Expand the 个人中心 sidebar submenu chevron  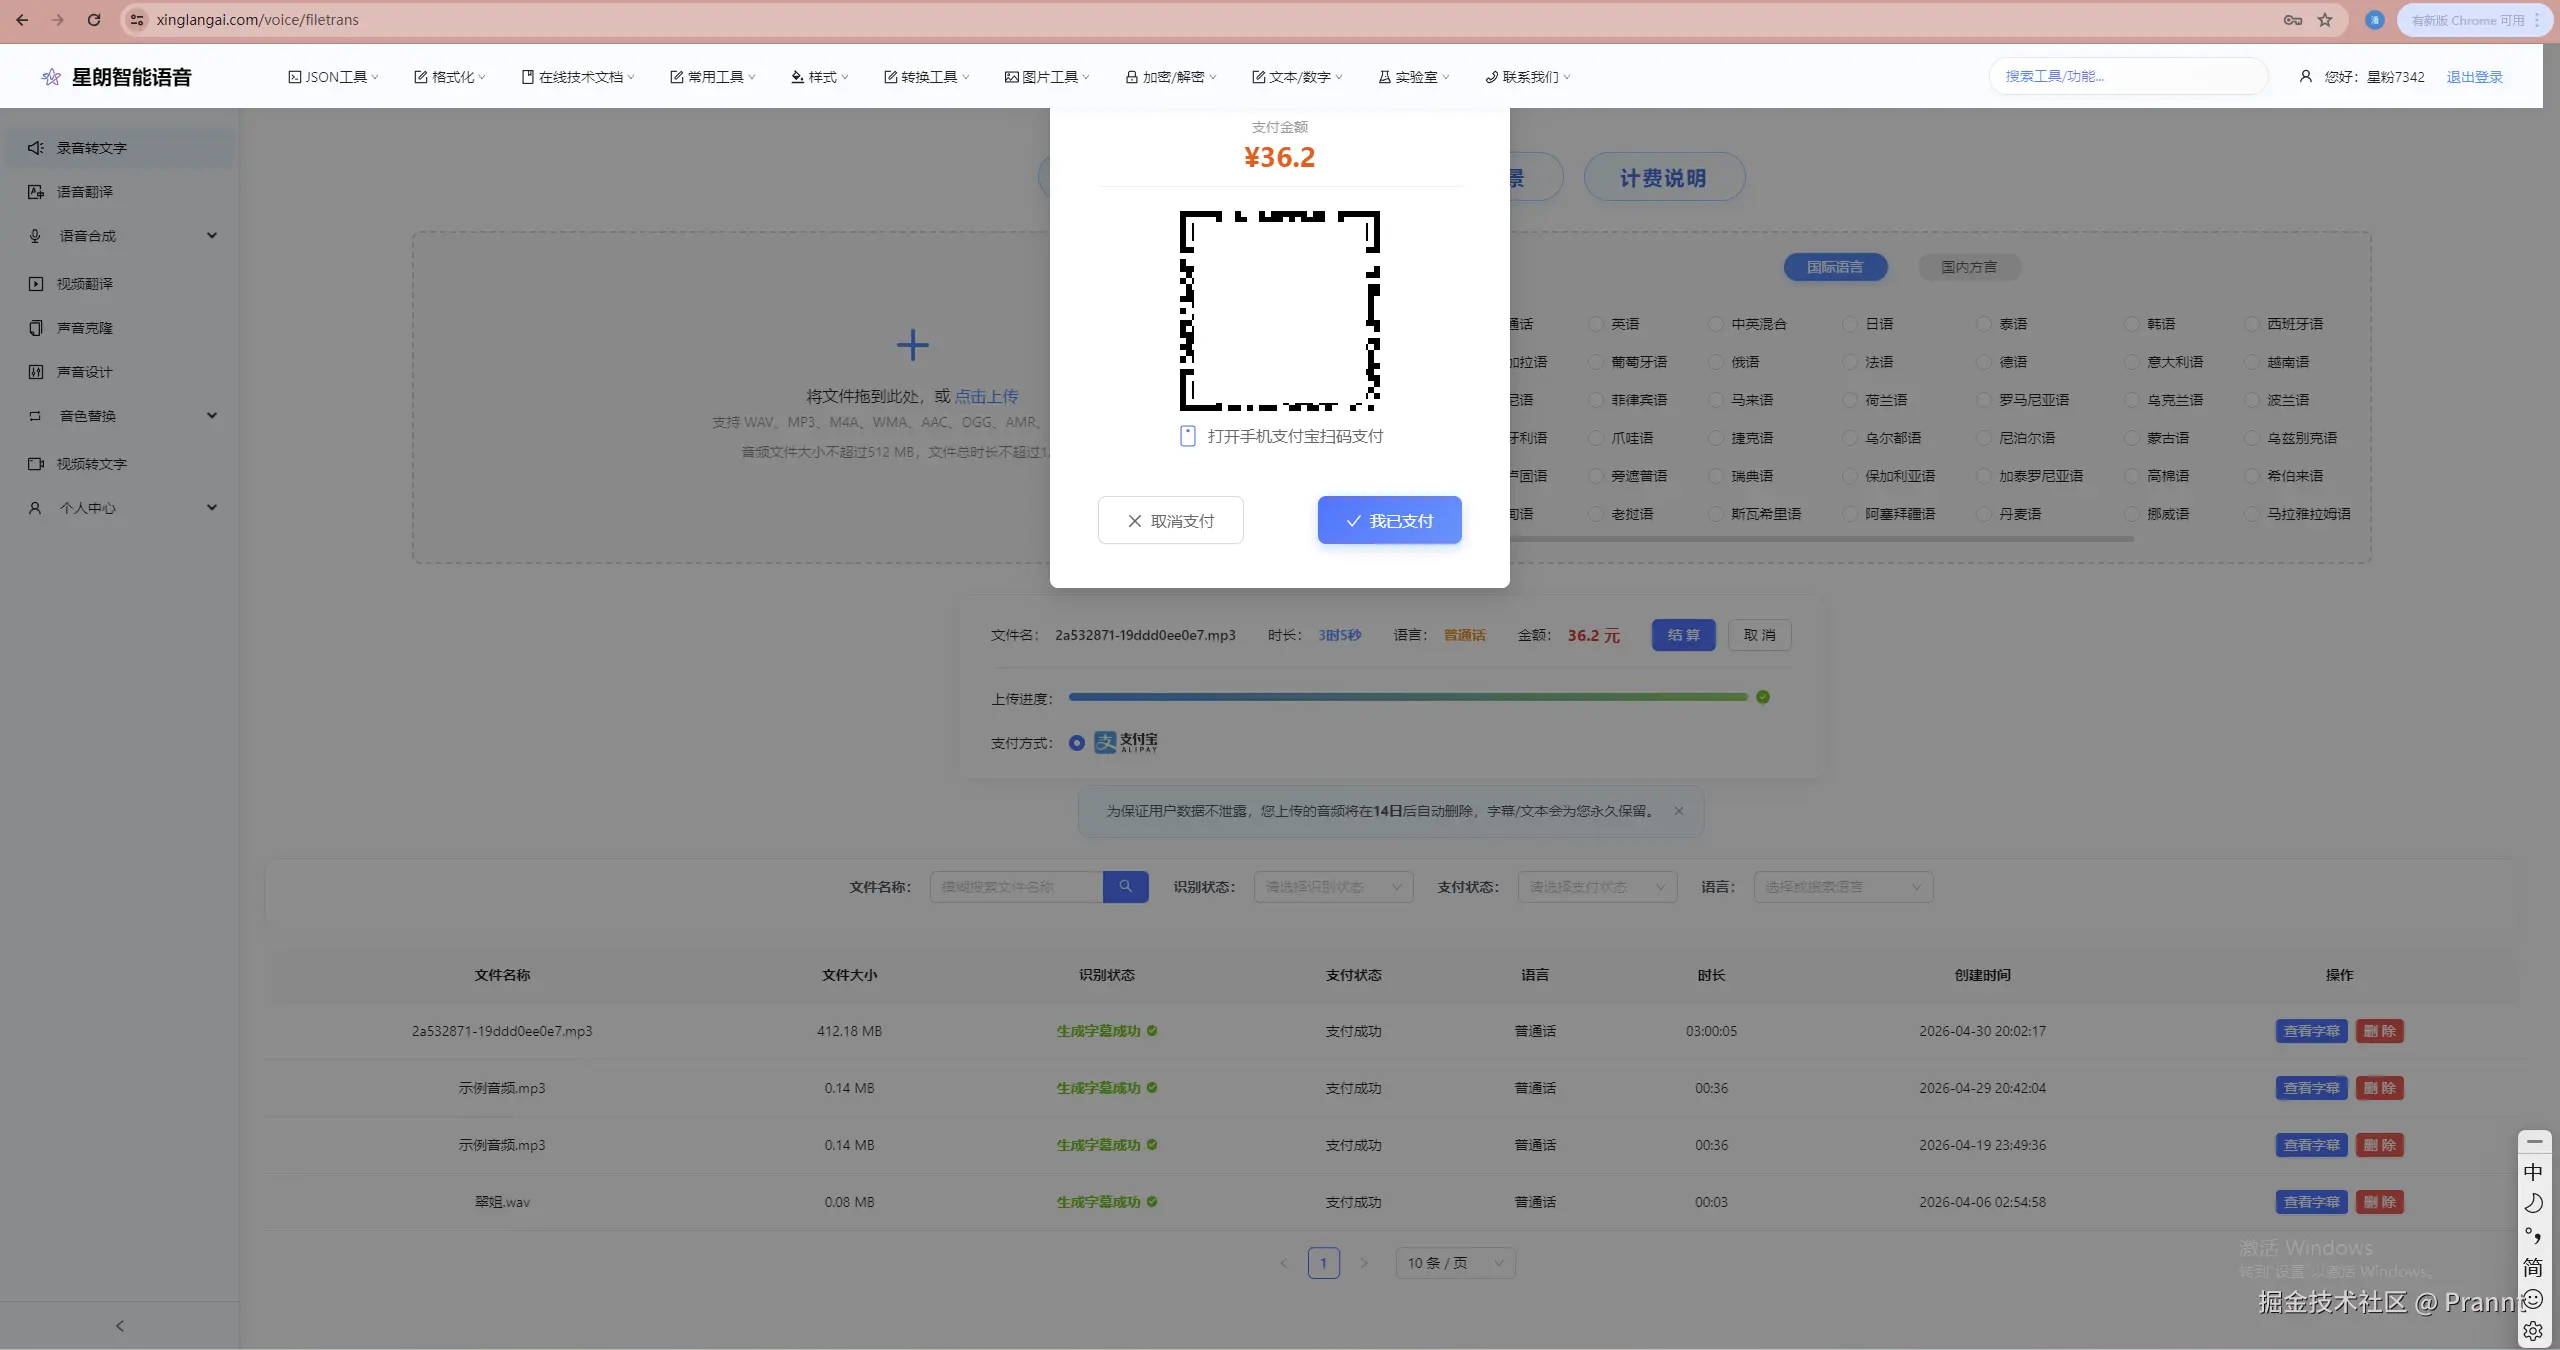(212, 508)
